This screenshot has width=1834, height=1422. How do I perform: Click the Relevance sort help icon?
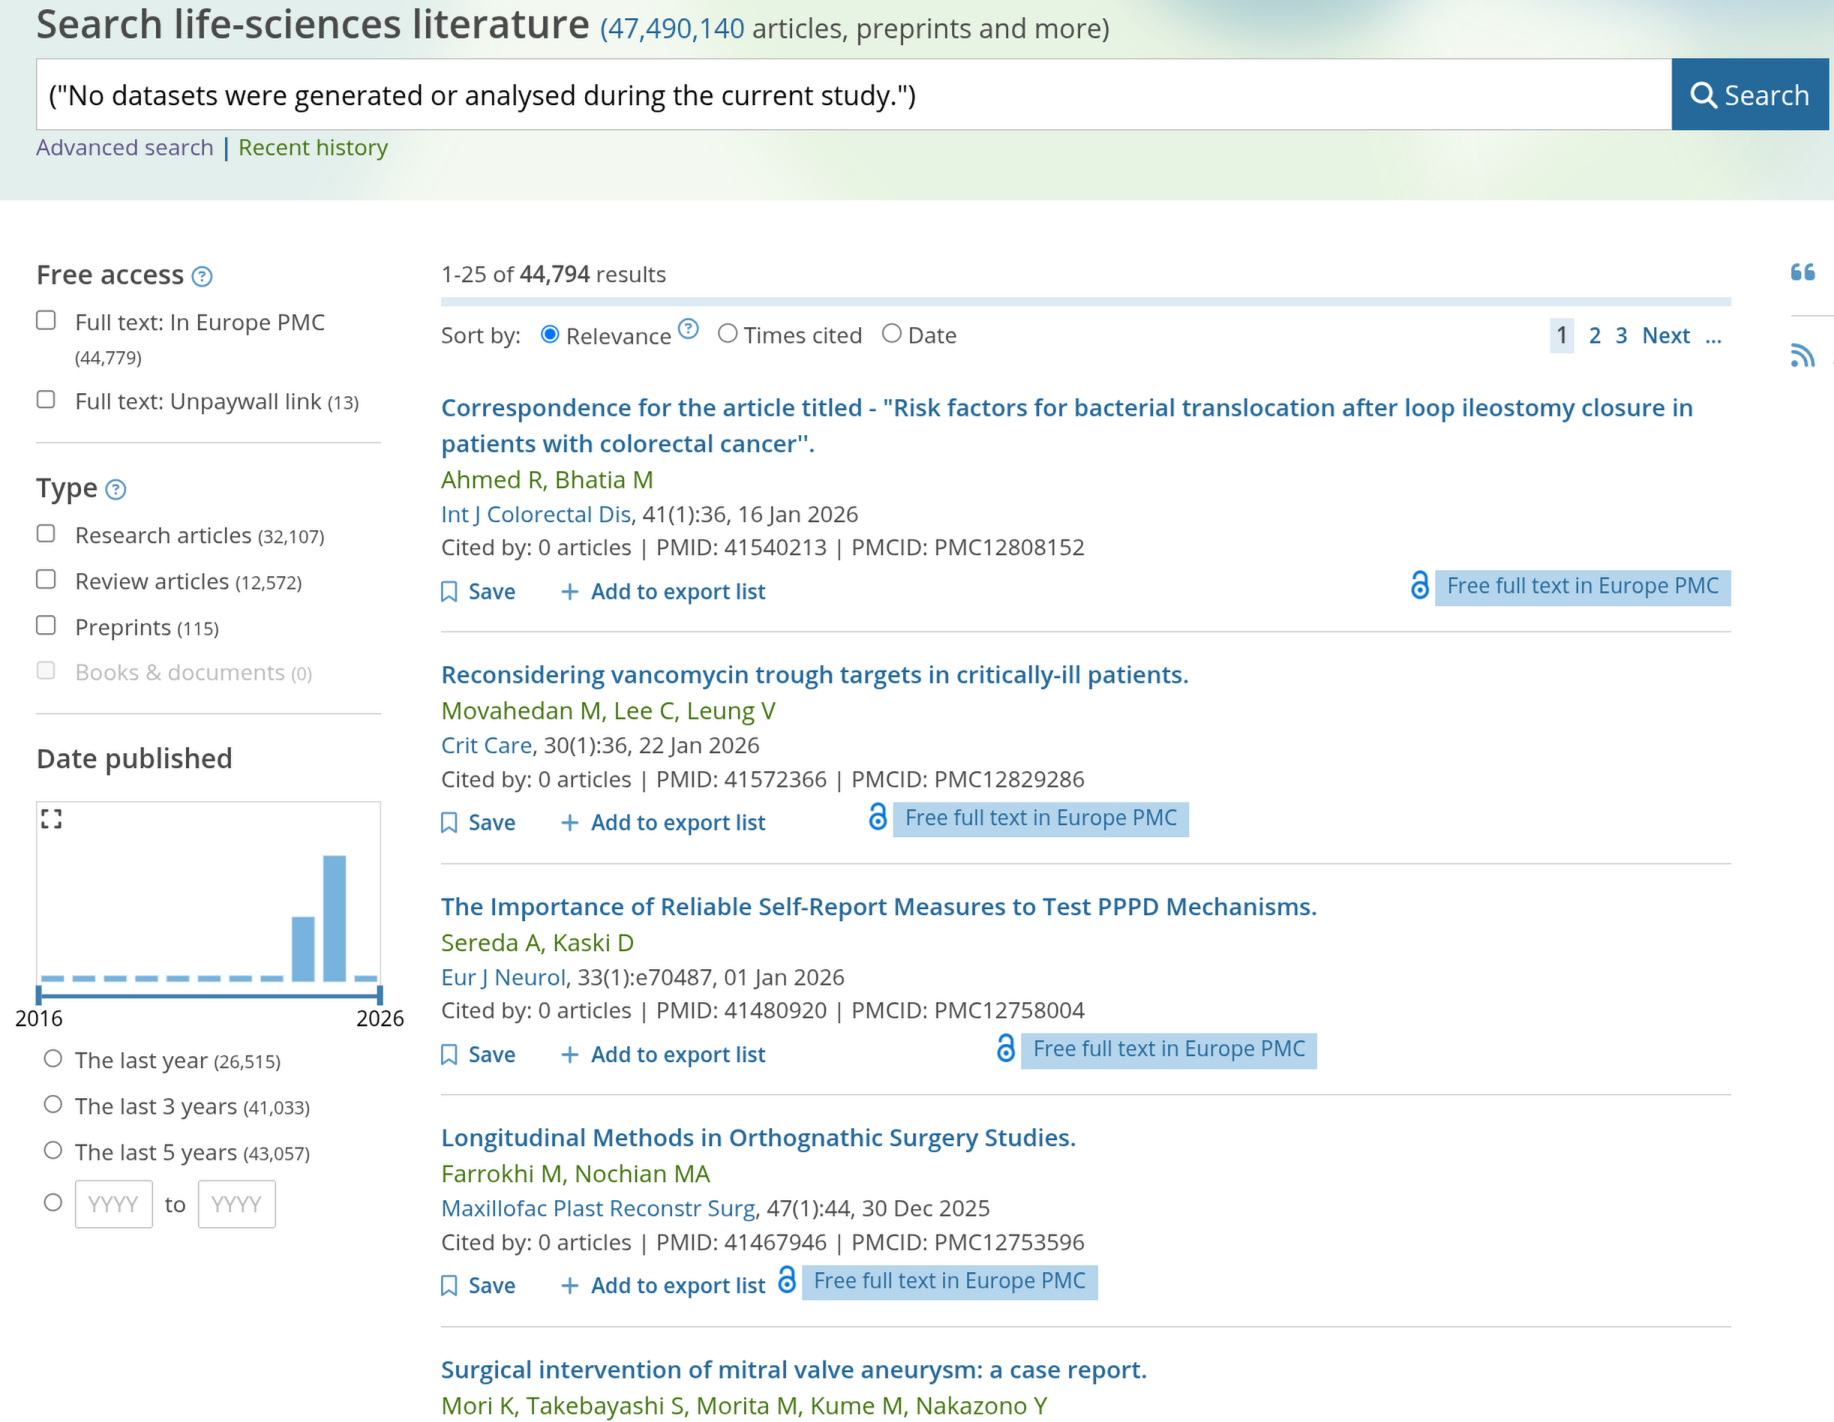point(688,329)
